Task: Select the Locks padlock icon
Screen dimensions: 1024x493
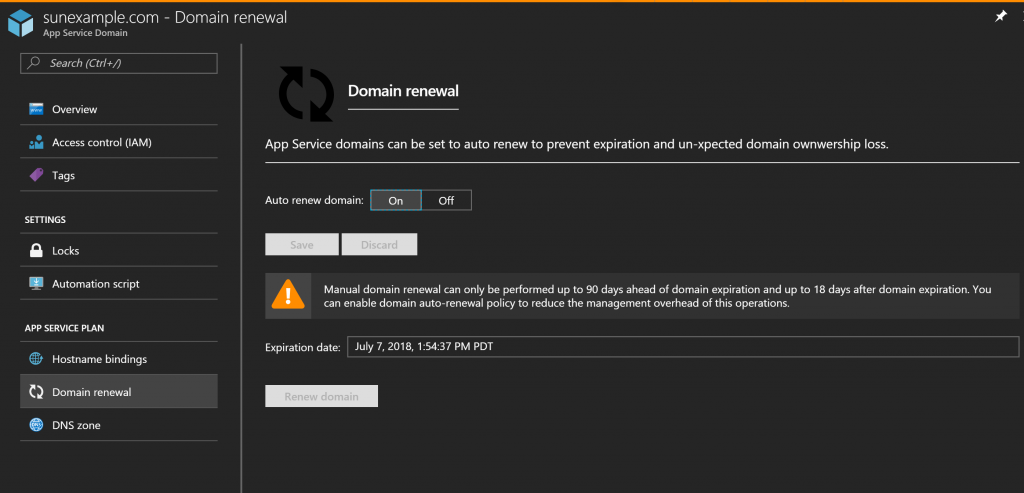Action: pos(36,251)
